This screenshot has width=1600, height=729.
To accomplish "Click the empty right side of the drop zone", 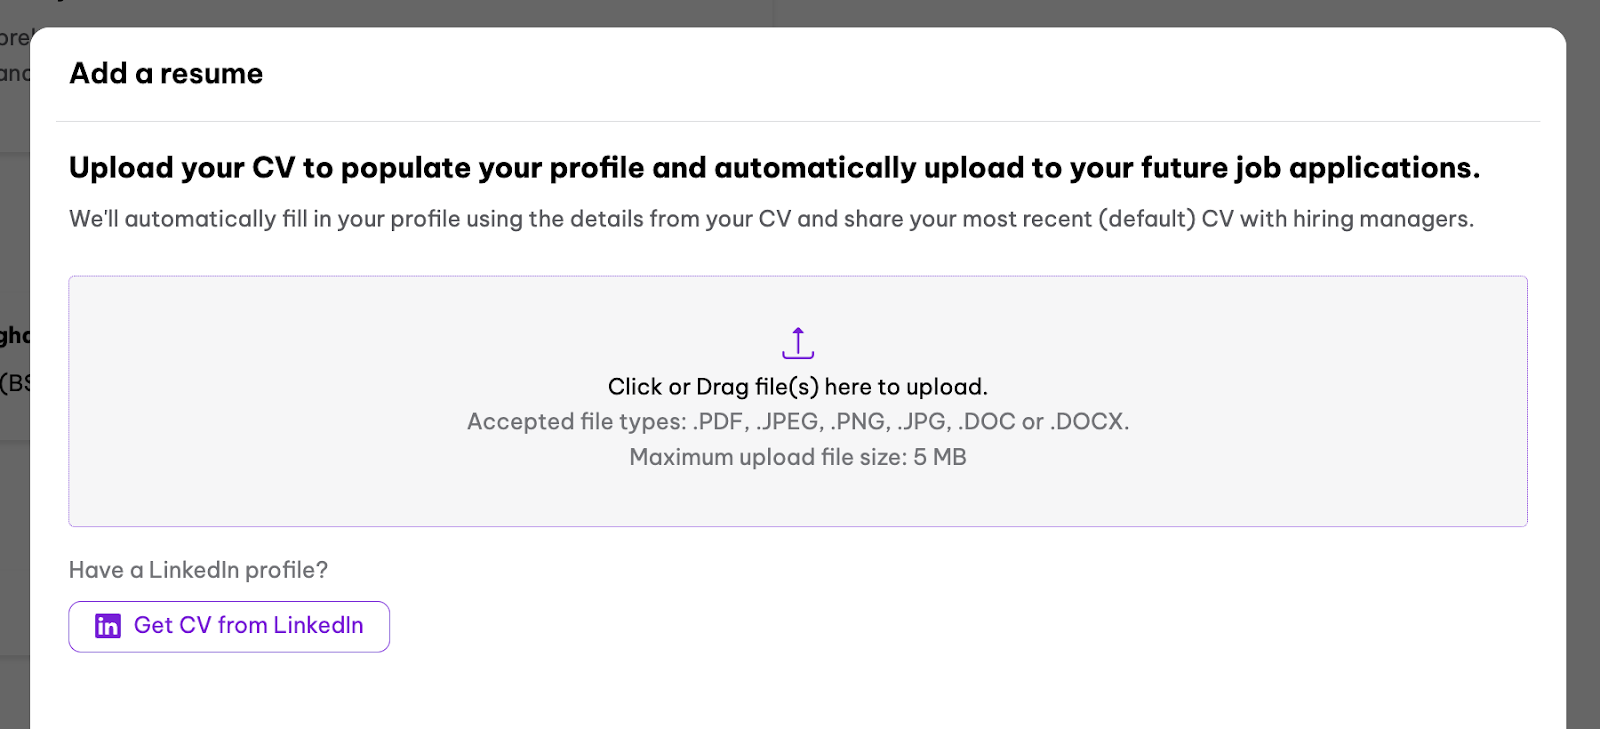I will [1340, 401].
